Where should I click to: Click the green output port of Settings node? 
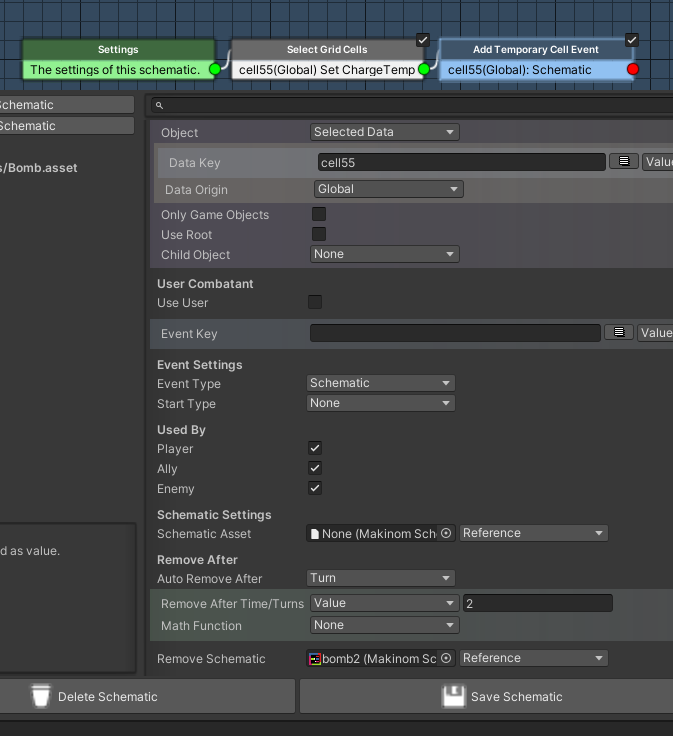215,69
